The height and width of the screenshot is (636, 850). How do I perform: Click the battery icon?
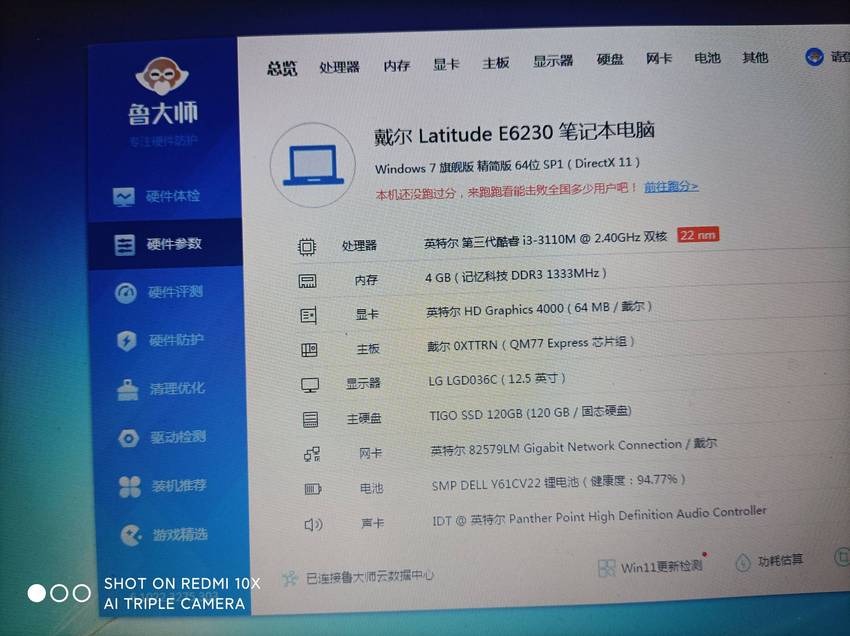313,490
